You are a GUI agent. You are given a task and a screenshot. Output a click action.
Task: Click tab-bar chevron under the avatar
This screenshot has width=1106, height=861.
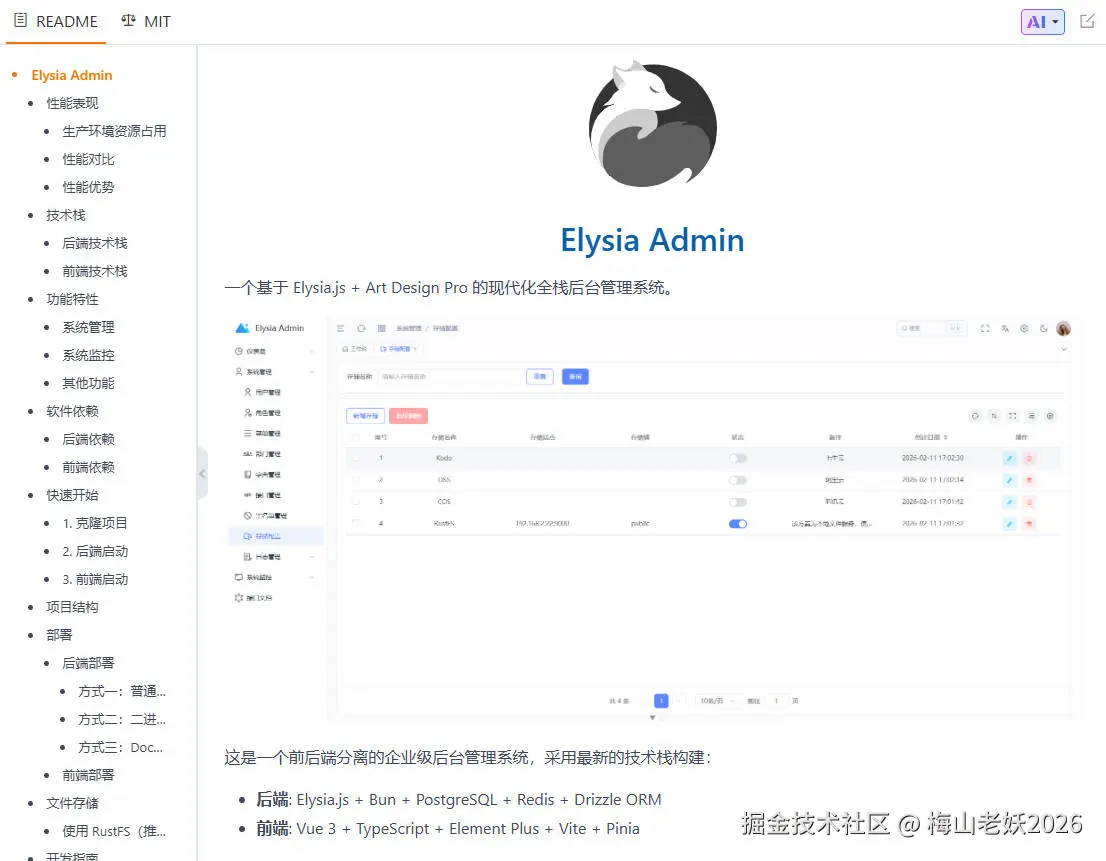click(x=1064, y=349)
